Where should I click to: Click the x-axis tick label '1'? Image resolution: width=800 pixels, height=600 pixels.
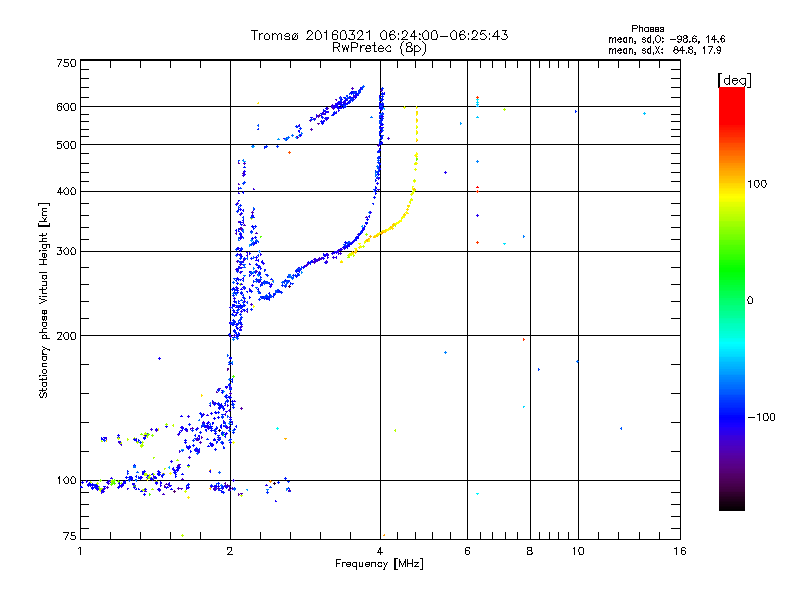[x=80, y=551]
